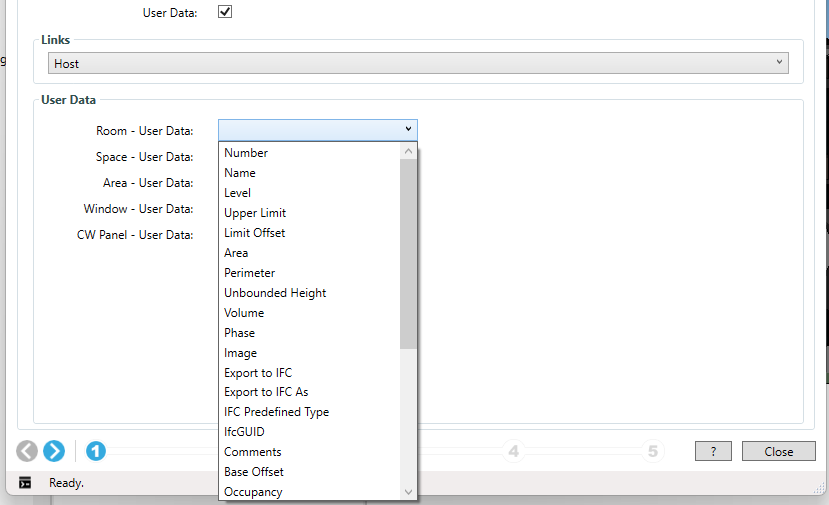
Task: Select the Unbounded Height option
Action: point(275,293)
